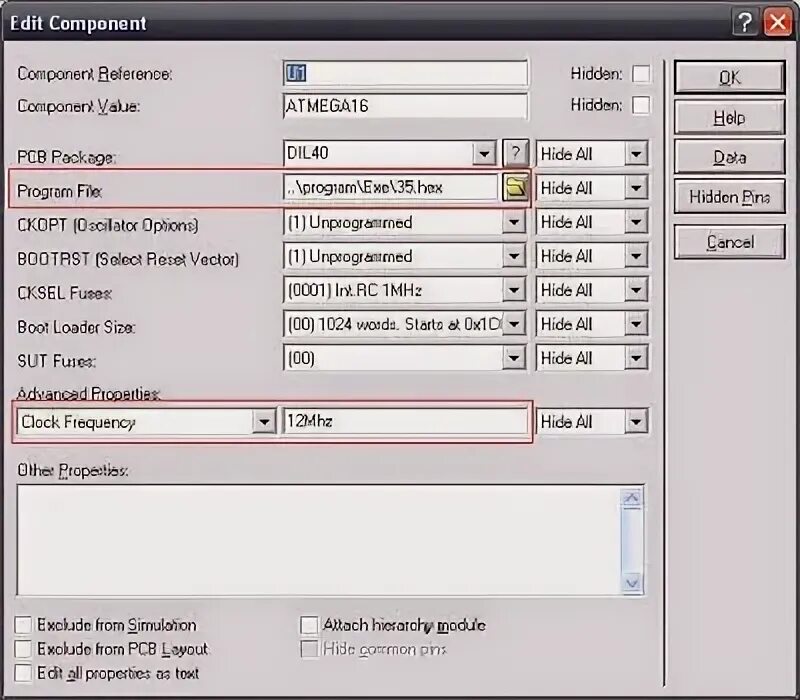Open Hide All dropdown for Boot Loader Size

636,323
